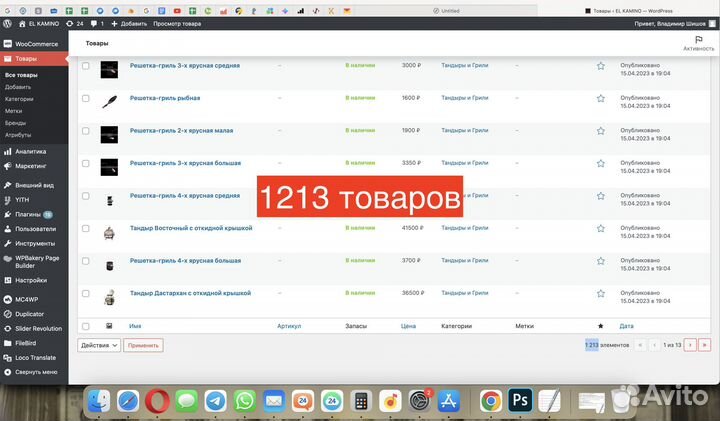
Task: Open Метки submenu item
Action: tap(13, 111)
